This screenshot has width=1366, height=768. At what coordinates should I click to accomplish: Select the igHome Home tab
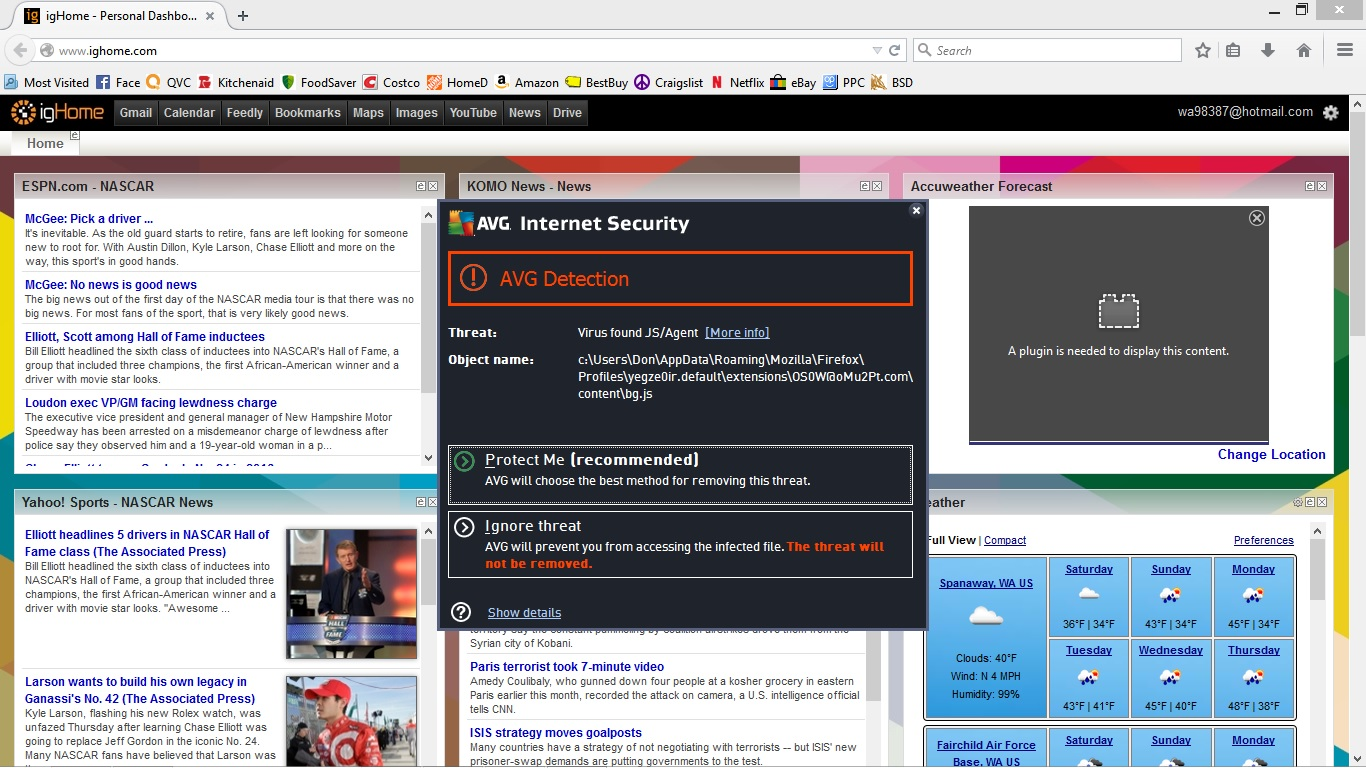pyautogui.click(x=45, y=143)
